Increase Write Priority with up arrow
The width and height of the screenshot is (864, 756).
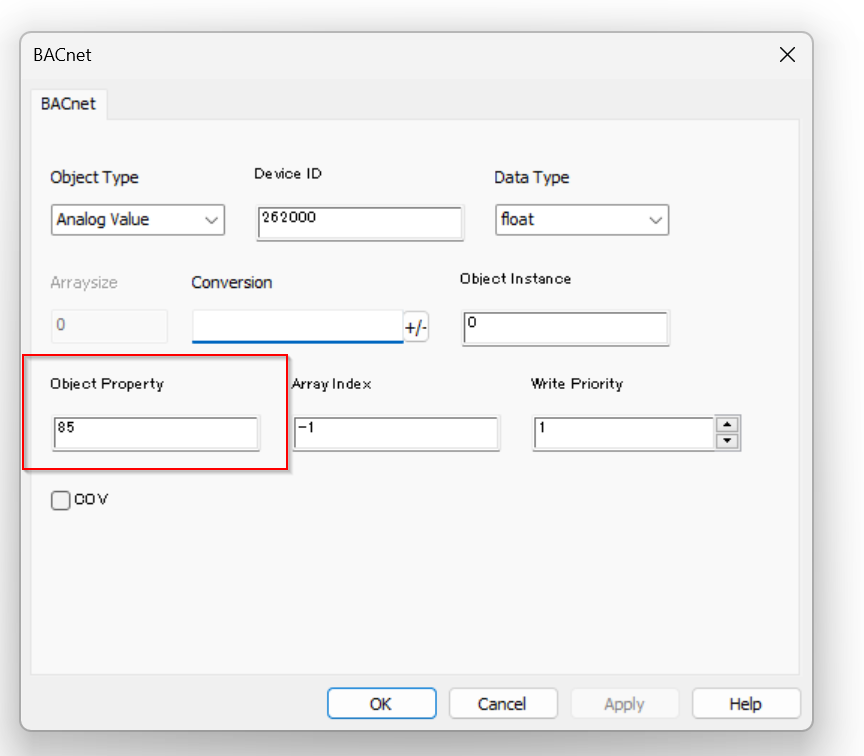pos(727,424)
